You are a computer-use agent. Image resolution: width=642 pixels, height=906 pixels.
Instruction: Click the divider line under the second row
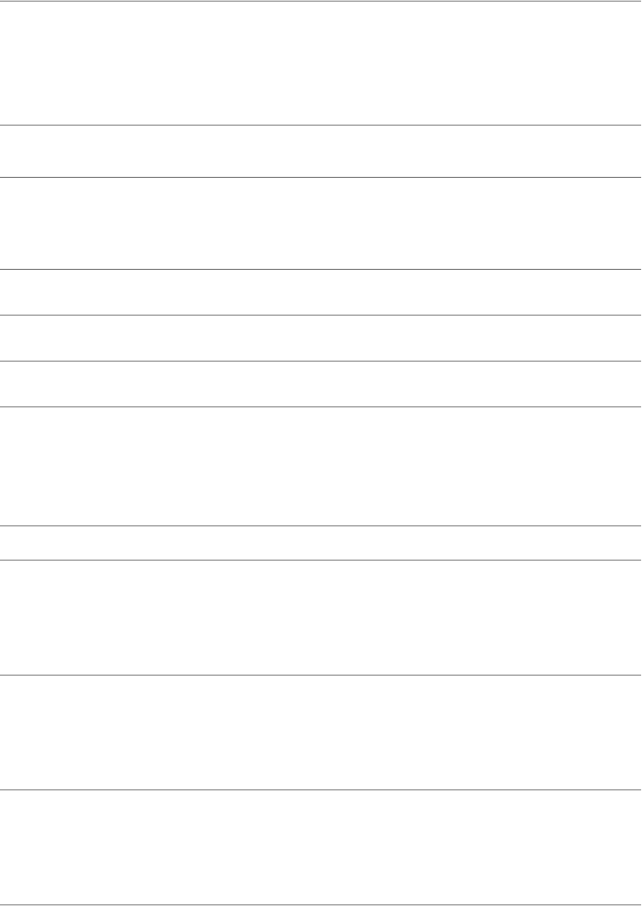point(320,177)
